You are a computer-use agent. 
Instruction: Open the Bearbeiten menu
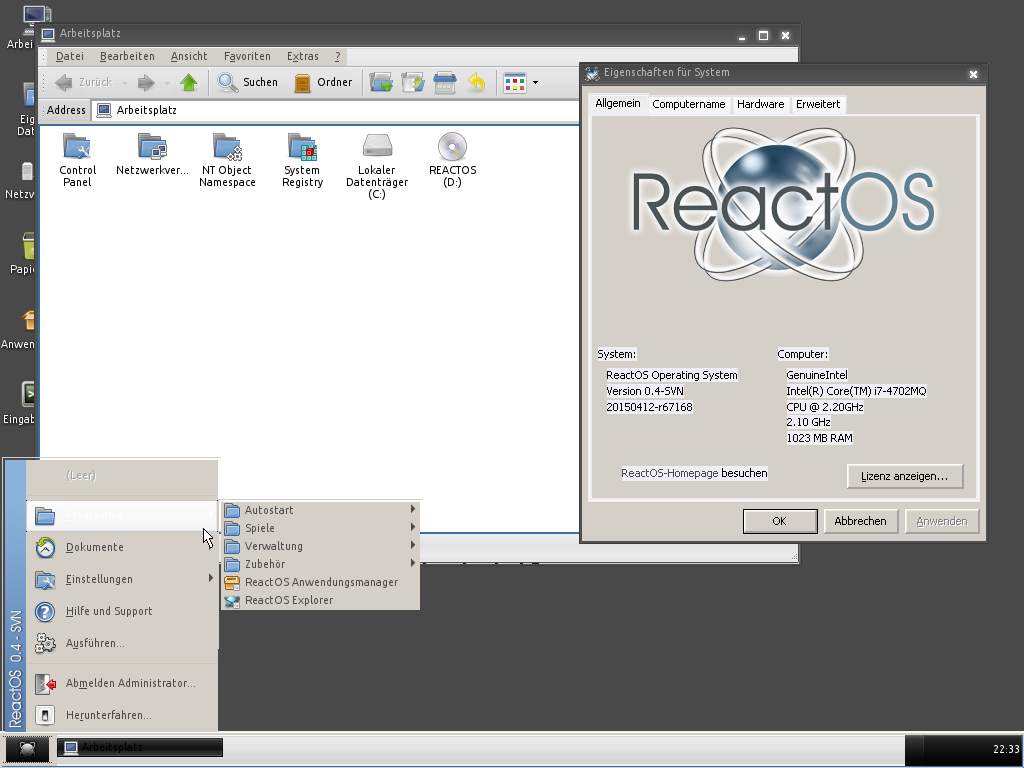pos(127,56)
